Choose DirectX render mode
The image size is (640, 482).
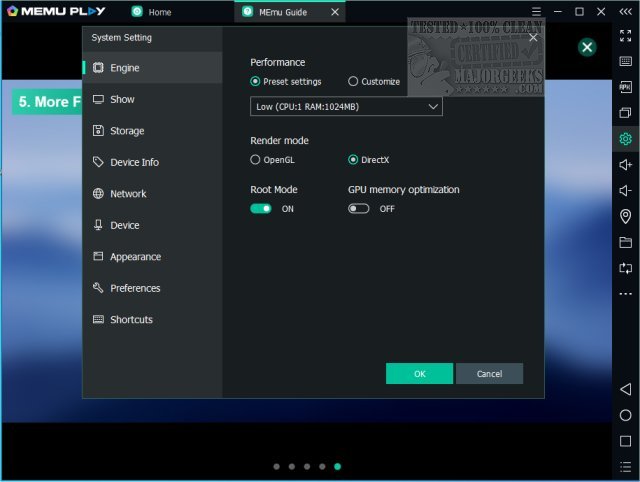click(x=353, y=160)
